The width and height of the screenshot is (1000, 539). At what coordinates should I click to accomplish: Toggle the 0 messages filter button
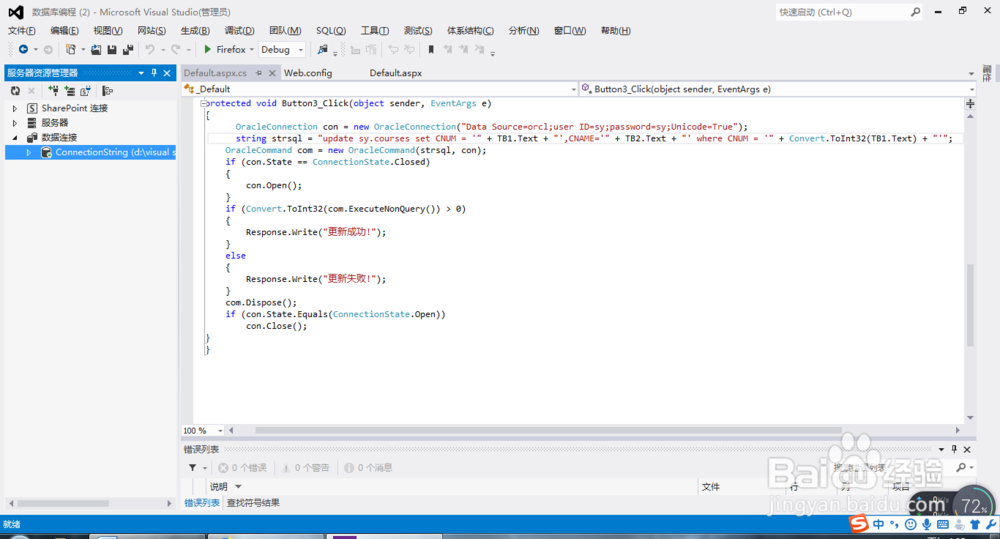pyautogui.click(x=368, y=468)
